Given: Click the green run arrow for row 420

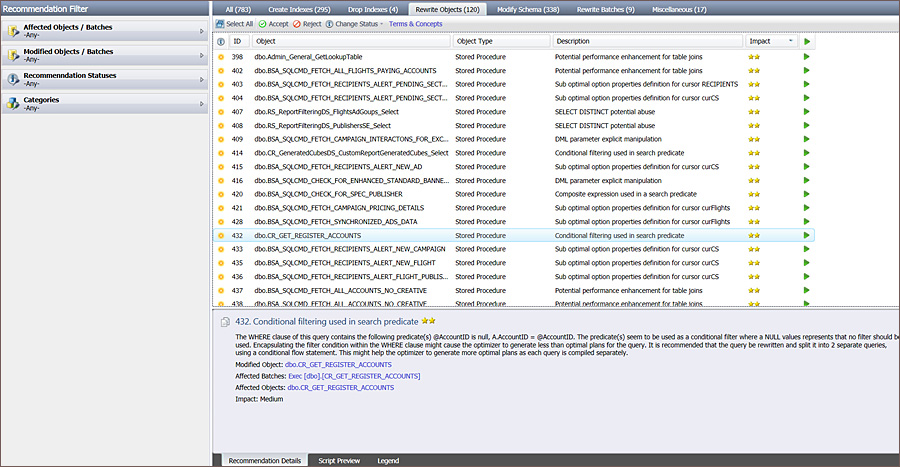Looking at the screenshot, I should tap(806, 194).
